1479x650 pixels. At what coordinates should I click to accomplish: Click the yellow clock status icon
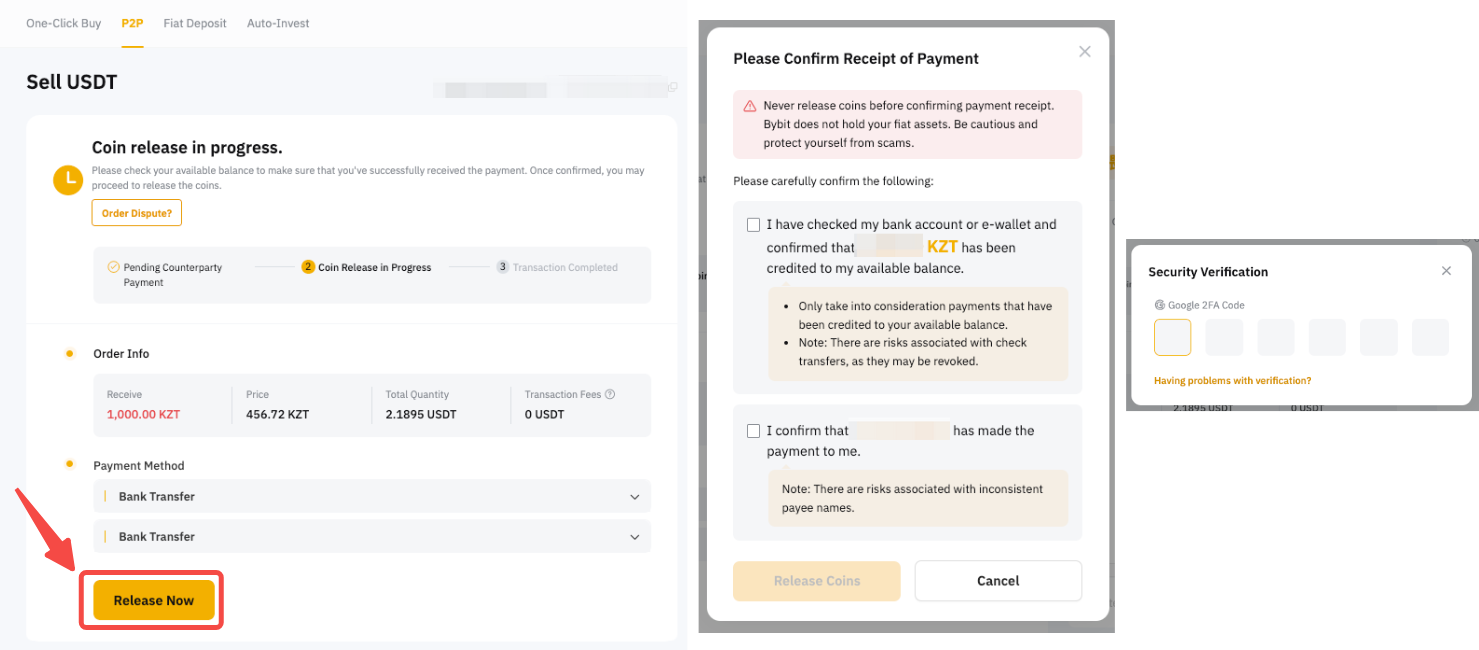68,180
